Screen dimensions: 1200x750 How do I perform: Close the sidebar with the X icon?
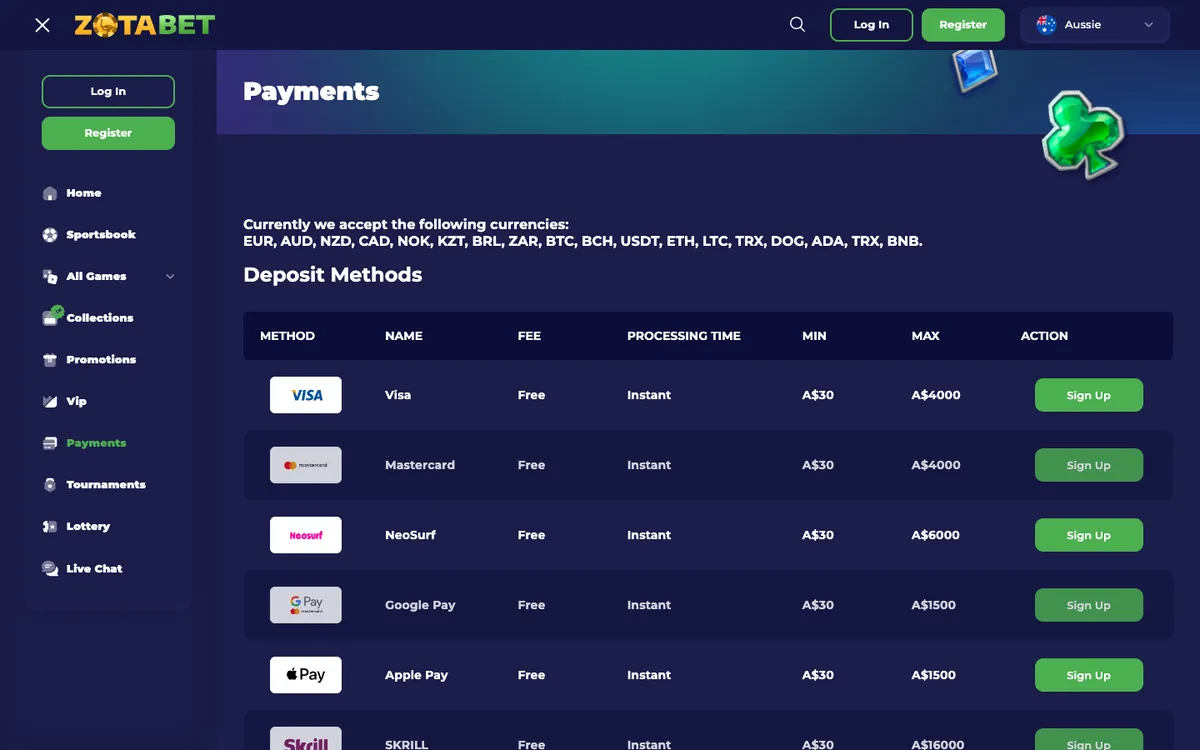coord(42,25)
